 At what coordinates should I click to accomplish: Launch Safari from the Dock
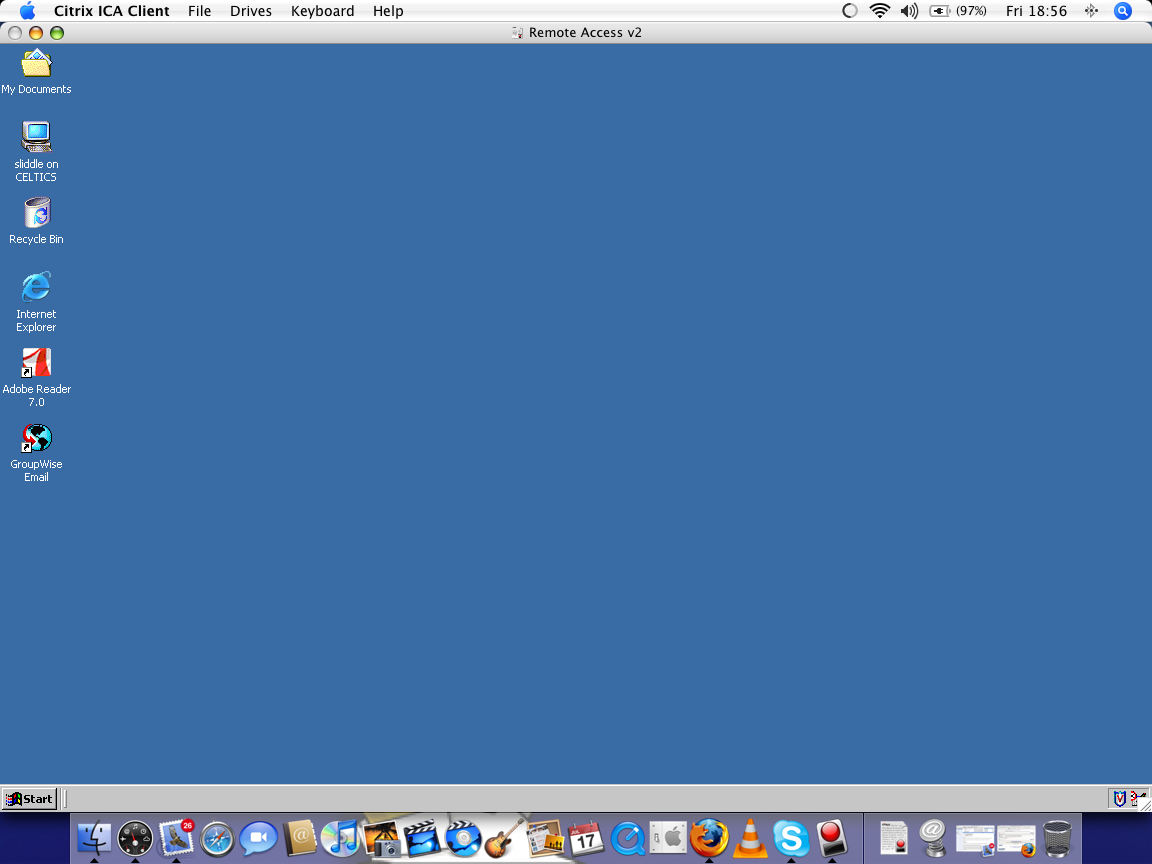click(x=217, y=839)
